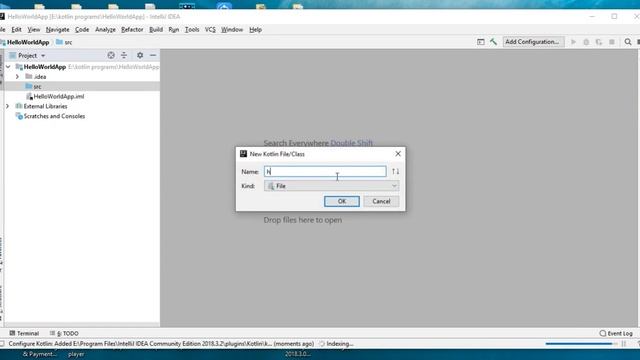Open the Window menu

232,29
